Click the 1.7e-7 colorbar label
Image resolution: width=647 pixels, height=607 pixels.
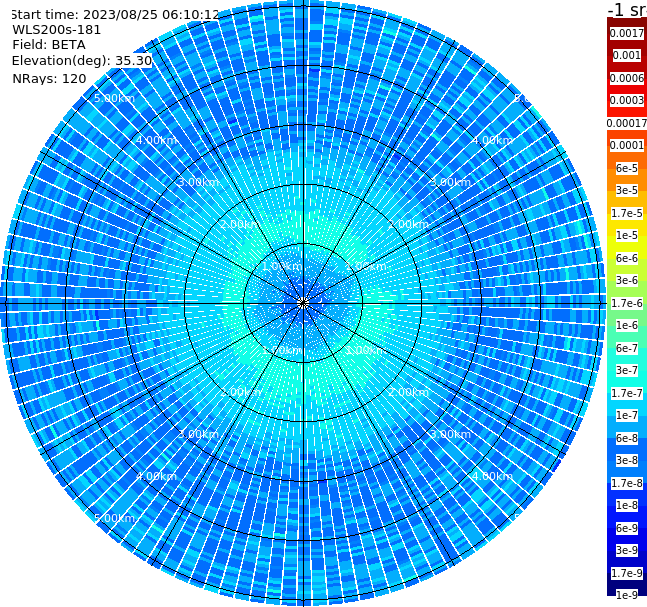click(627, 393)
